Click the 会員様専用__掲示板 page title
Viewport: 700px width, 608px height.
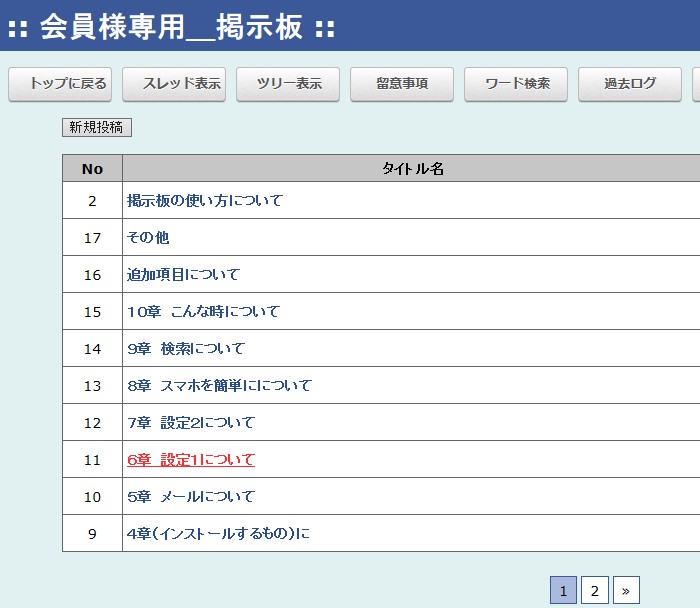click(171, 27)
